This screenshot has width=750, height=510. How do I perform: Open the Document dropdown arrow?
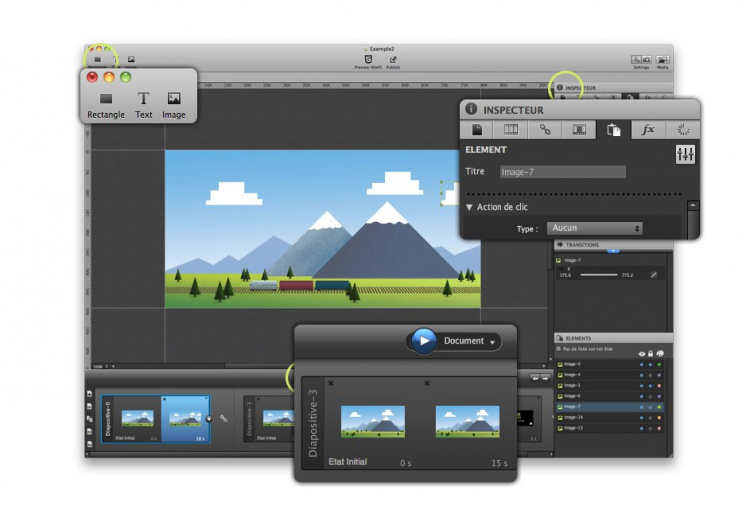coord(492,342)
